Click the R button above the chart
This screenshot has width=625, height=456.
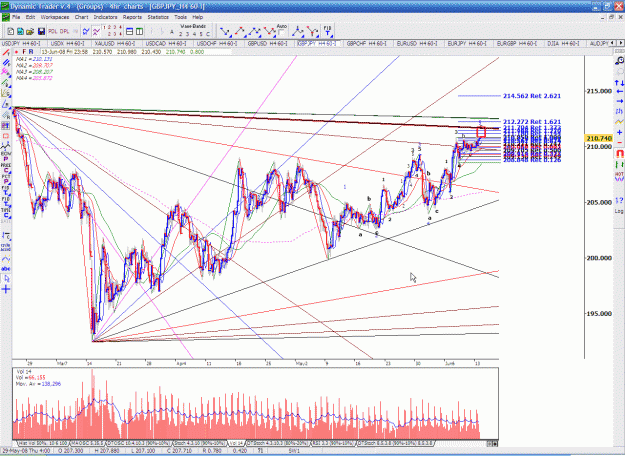[x=31, y=52]
